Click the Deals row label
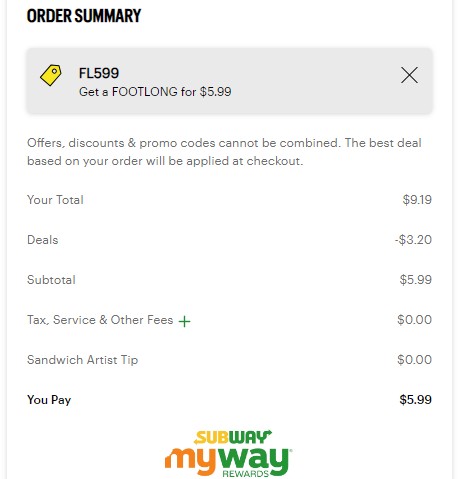Viewport: 471px width, 479px height. [43, 240]
